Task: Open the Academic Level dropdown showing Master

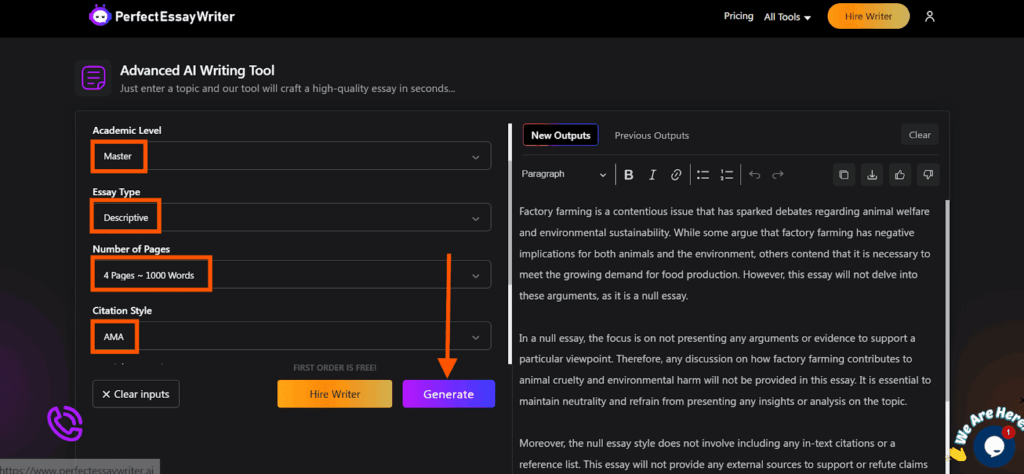Action: (291, 156)
